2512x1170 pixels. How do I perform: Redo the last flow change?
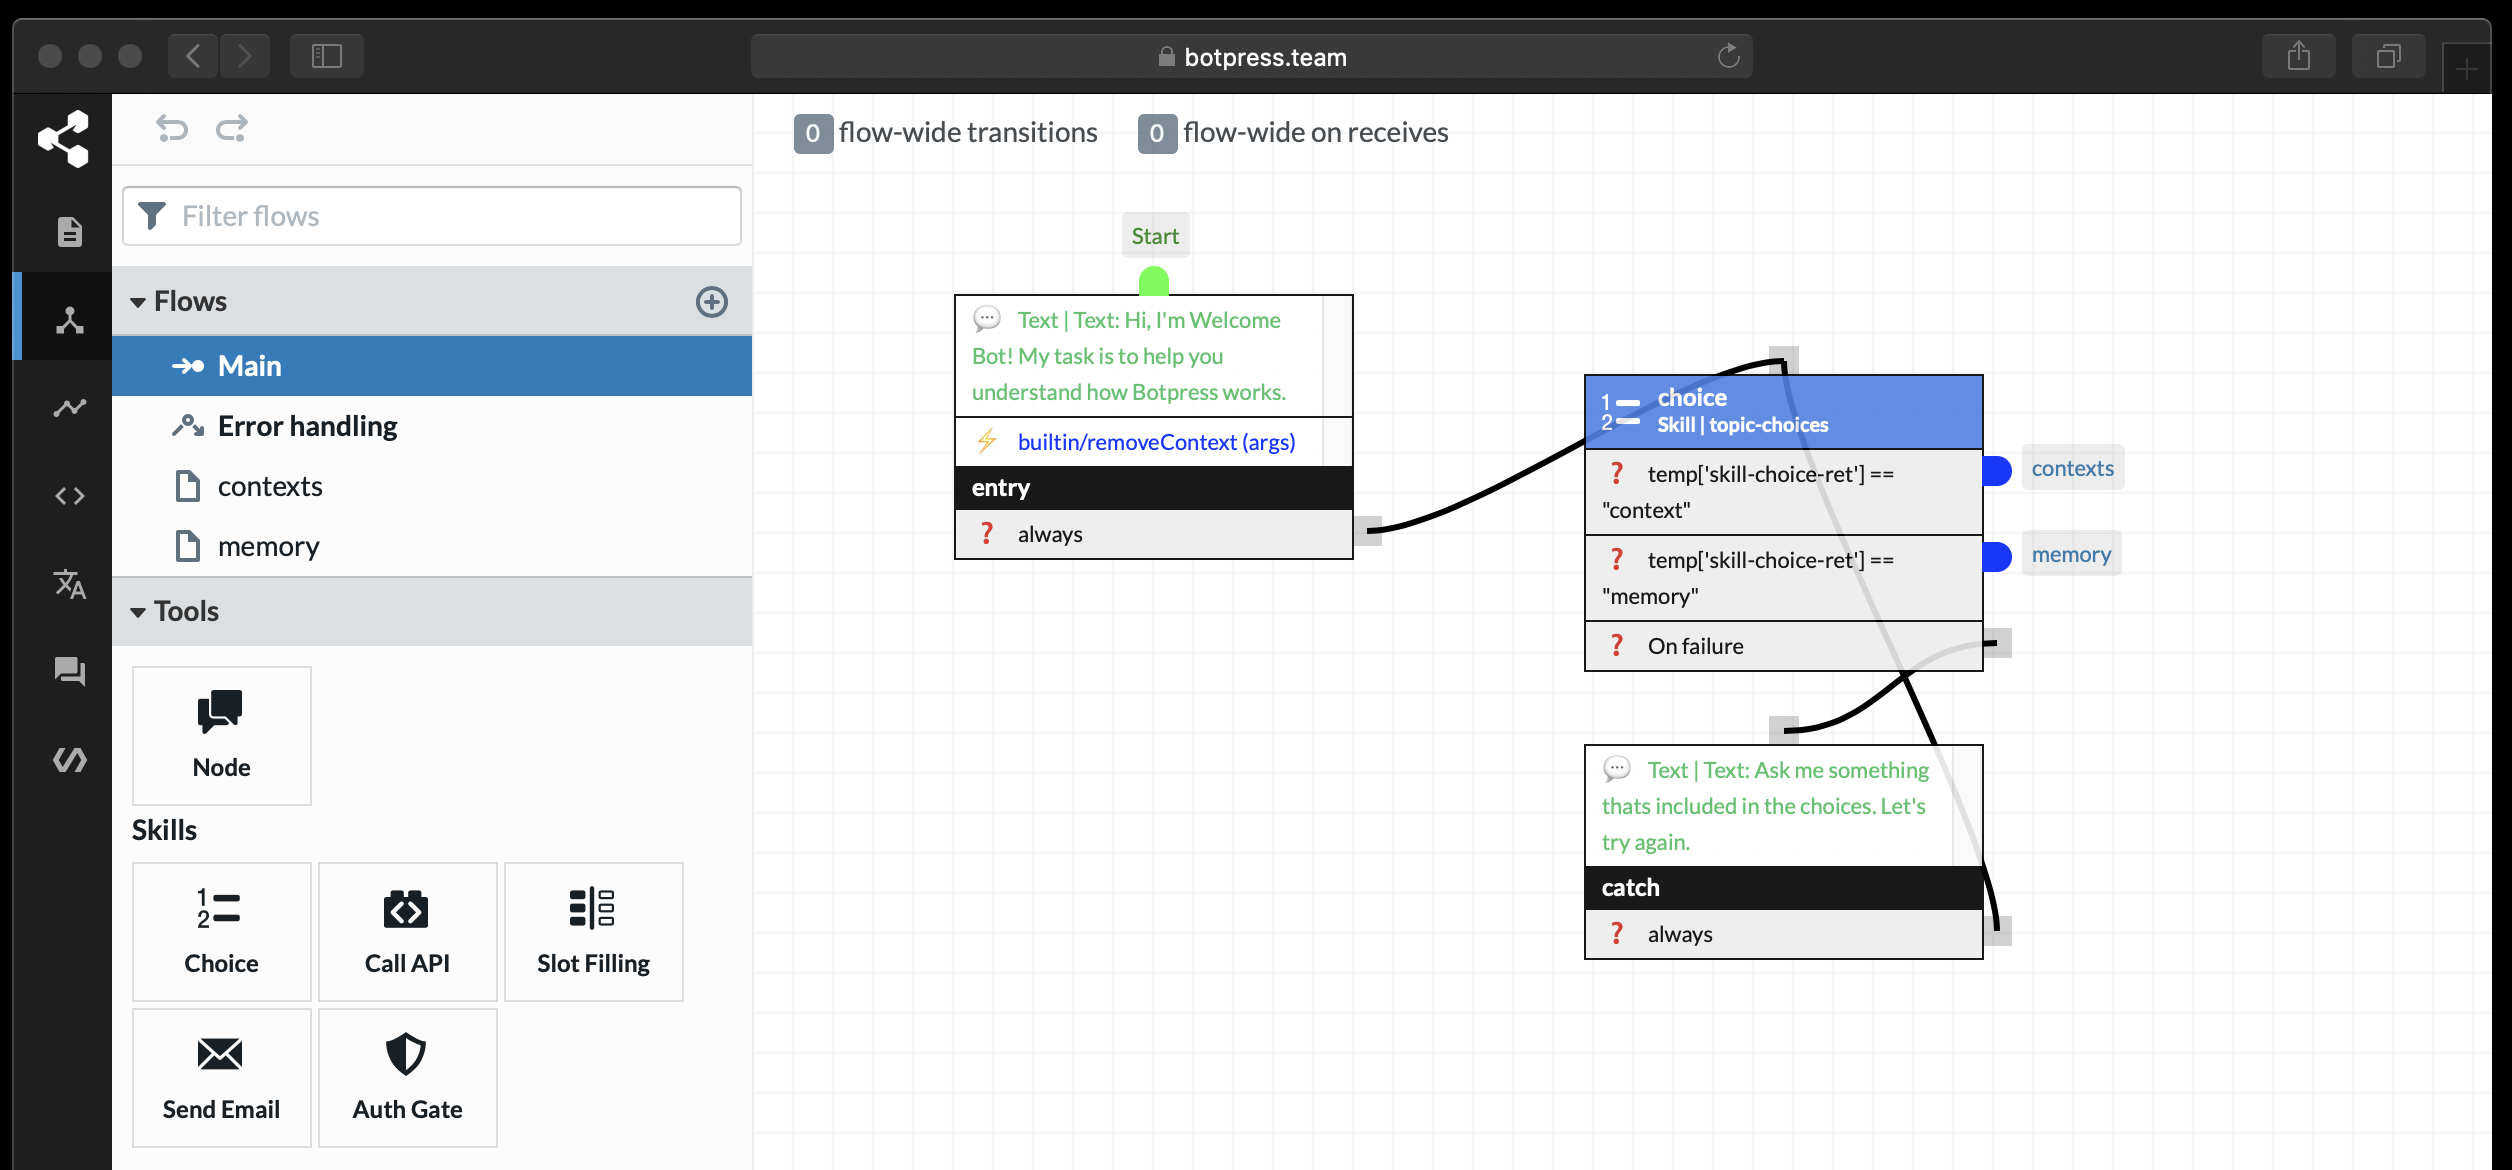[x=232, y=128]
